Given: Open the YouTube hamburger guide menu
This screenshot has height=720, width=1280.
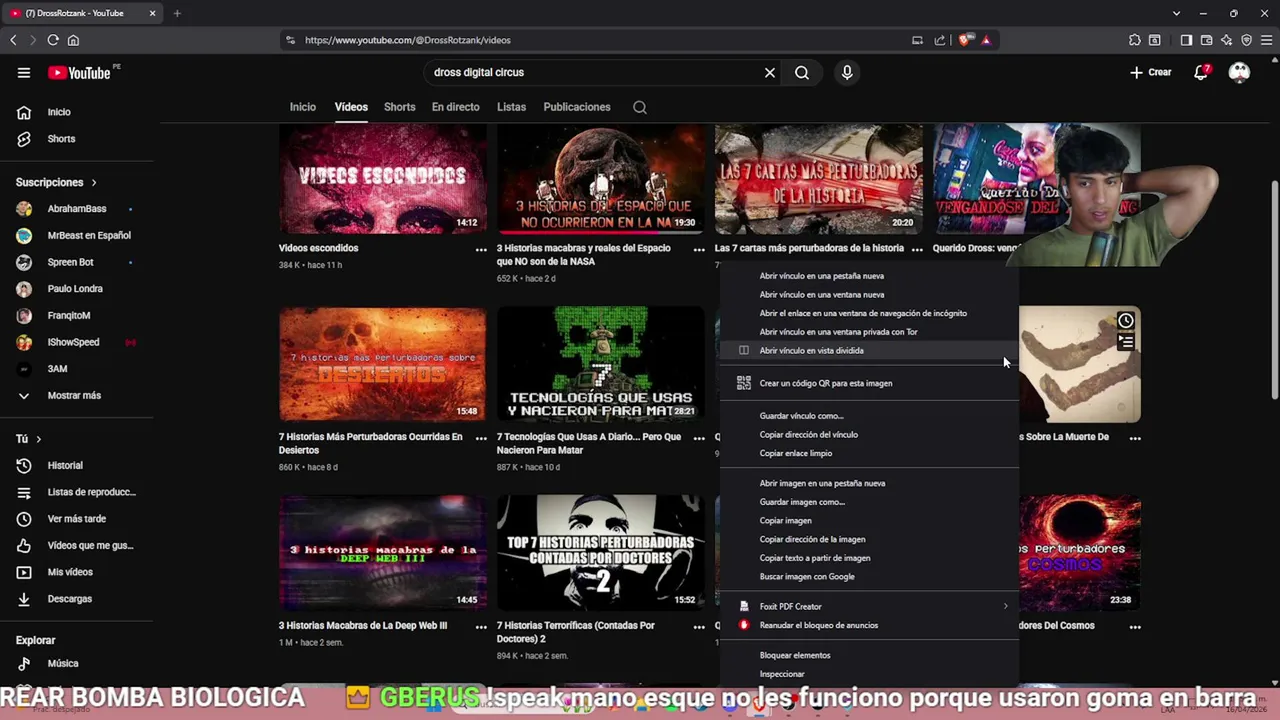Looking at the screenshot, I should [24, 72].
